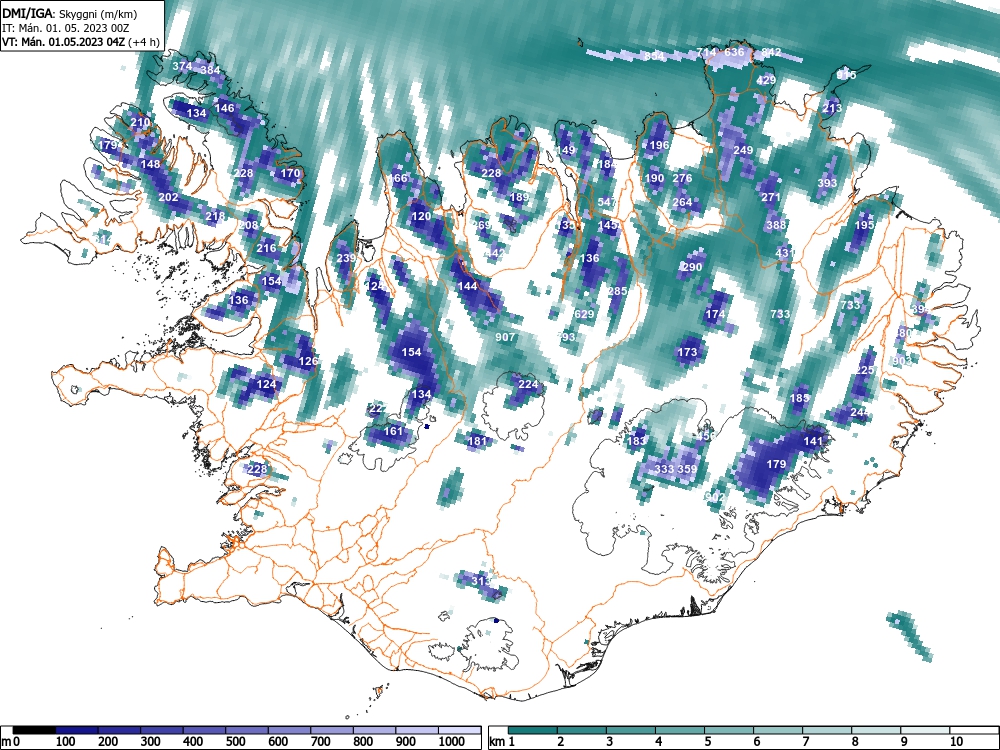Screen dimensions: 1000x750
Task: Click the 264 value on the map
Action: click(x=682, y=202)
